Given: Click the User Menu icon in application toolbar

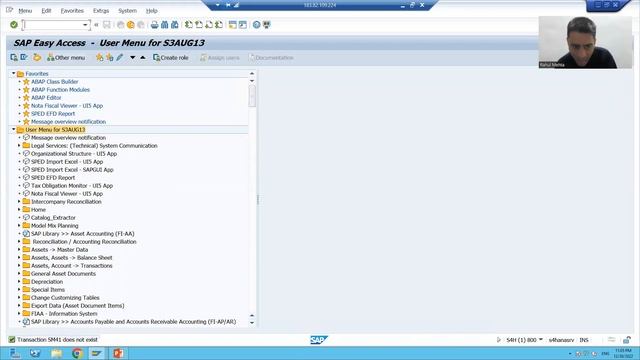Looking at the screenshot, I should pyautogui.click(x=14, y=58).
